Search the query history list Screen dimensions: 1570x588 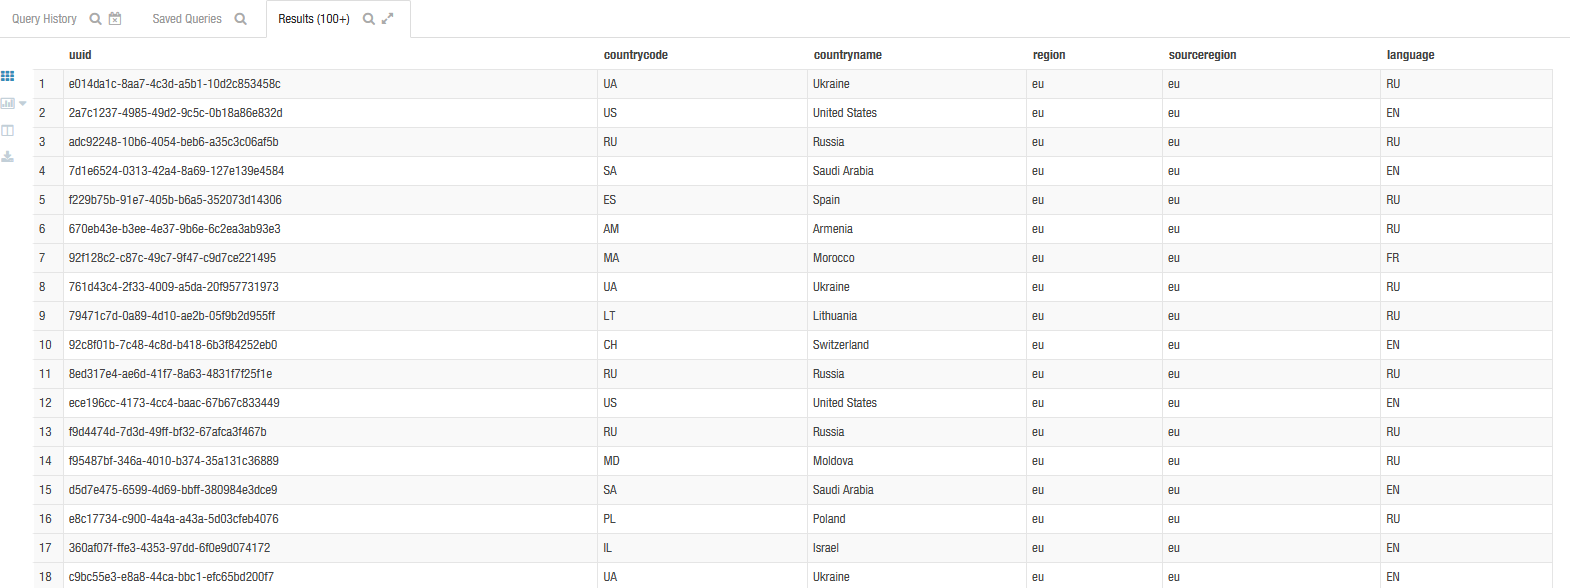coord(95,19)
